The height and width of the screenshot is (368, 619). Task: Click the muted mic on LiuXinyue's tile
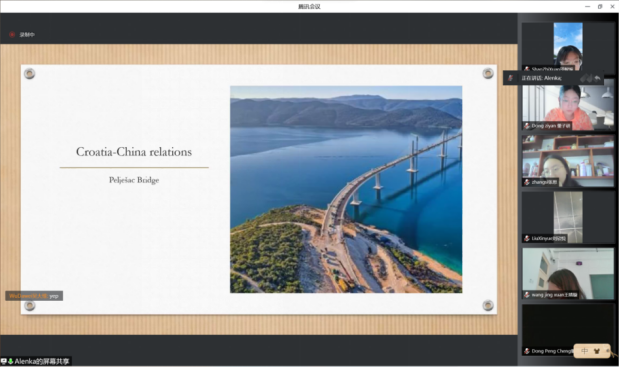coord(527,238)
